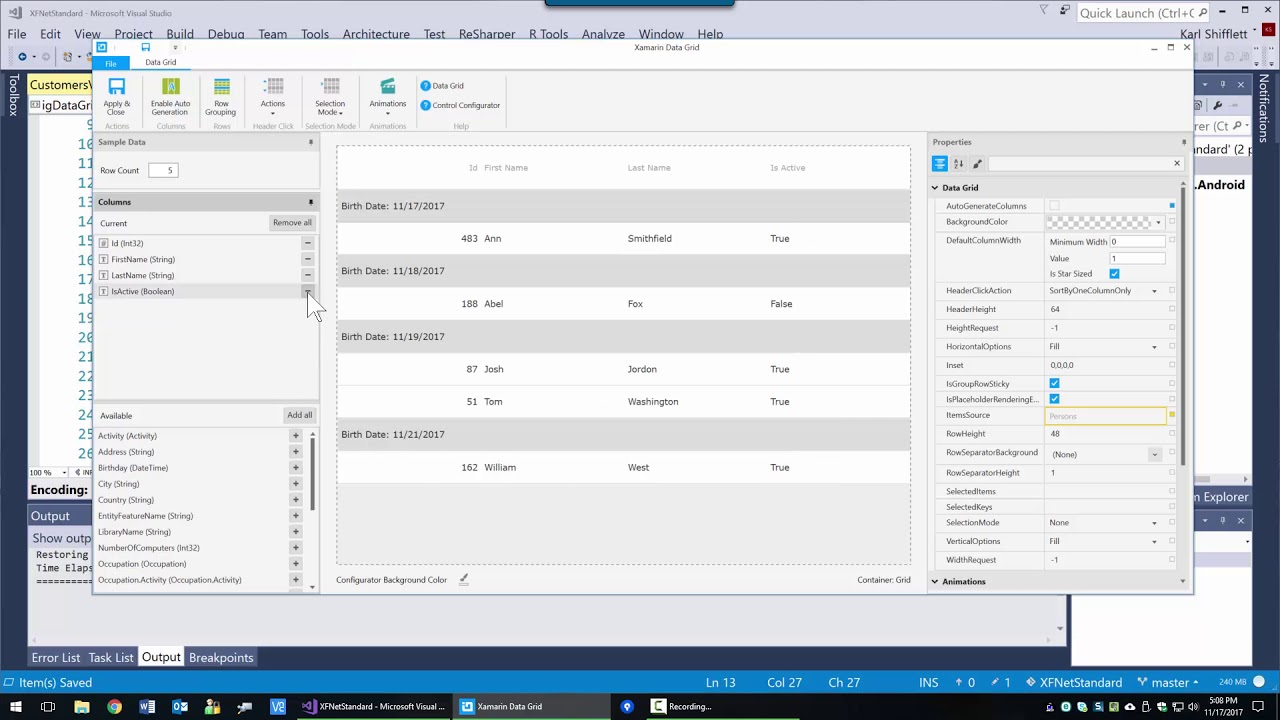Collapse the Data Grid property category
This screenshot has height=720, width=1280.
935,188
